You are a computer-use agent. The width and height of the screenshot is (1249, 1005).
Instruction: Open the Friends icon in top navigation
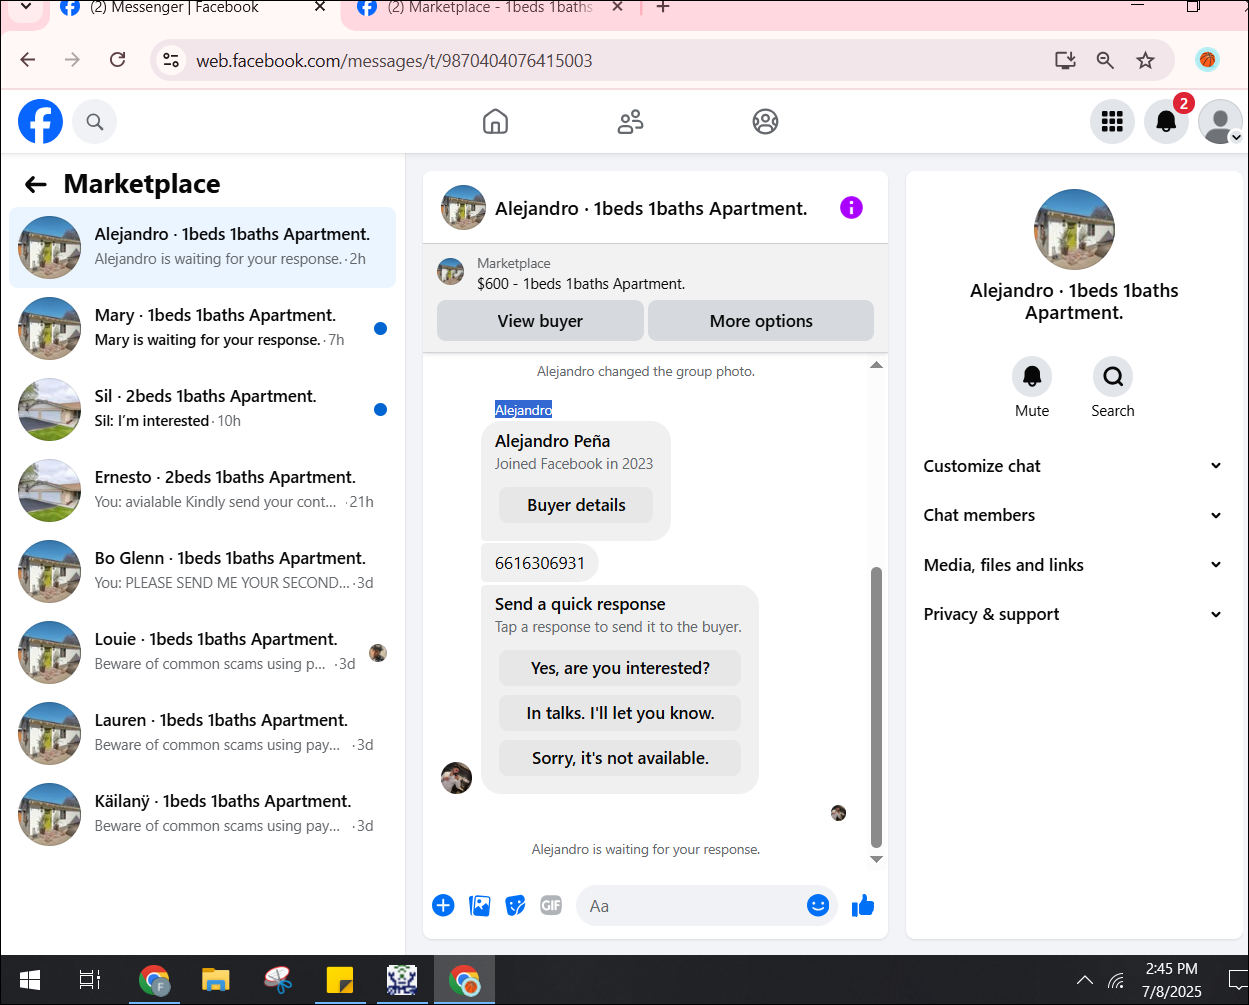click(x=630, y=122)
